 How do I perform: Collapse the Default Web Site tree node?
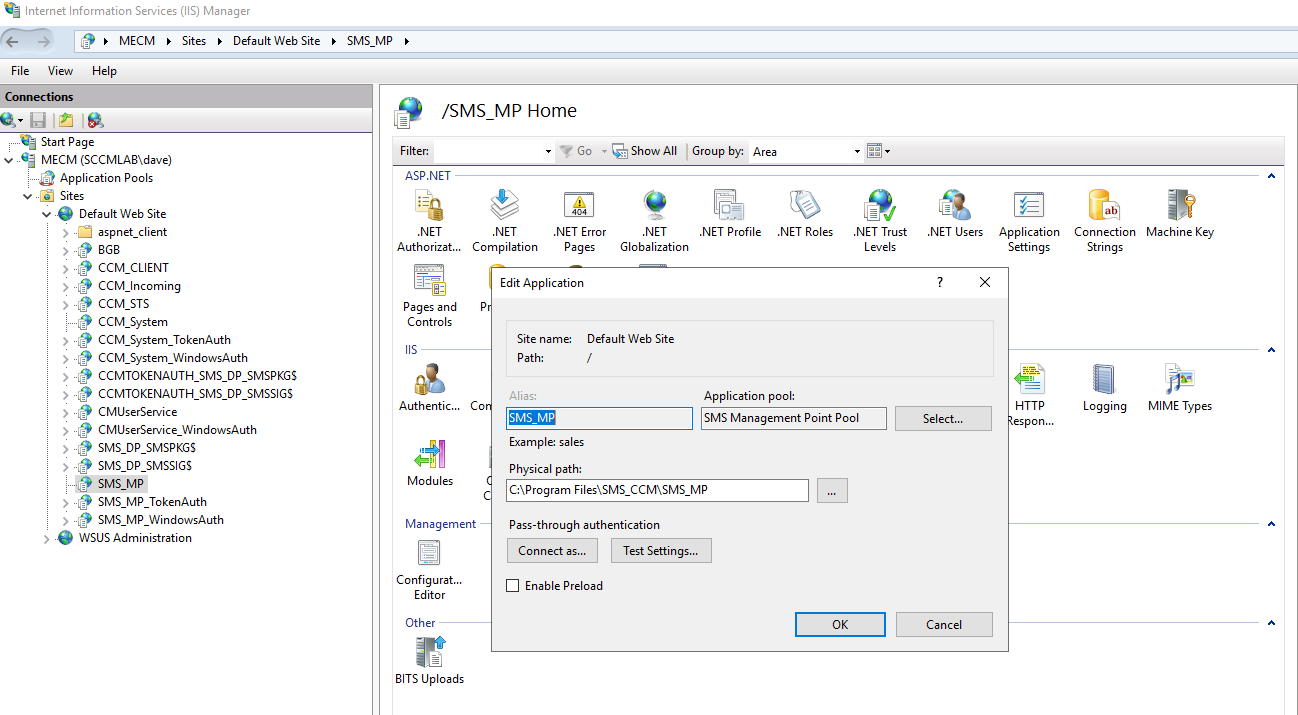47,214
